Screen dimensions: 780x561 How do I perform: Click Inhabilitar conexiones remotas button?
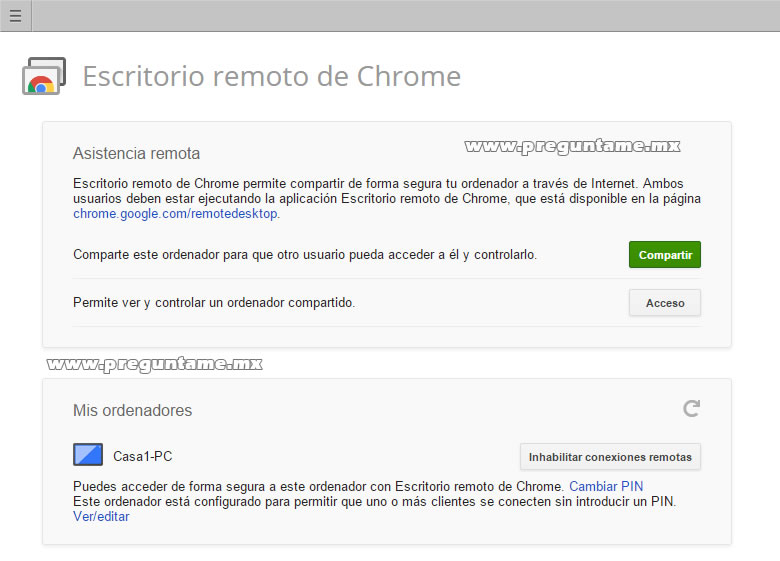[x=610, y=457]
